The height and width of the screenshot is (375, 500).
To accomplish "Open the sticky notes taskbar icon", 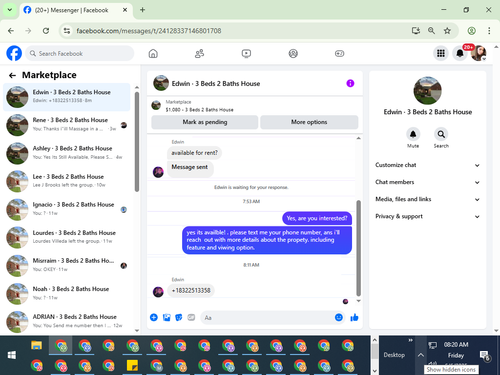I will 132,366.
